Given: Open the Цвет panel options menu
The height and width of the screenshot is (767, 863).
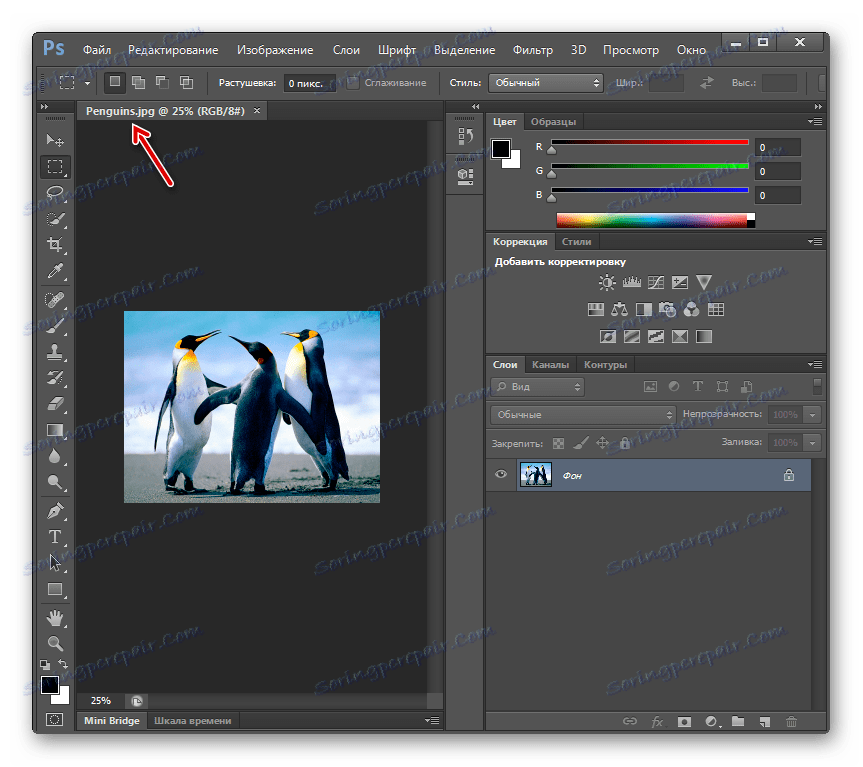Looking at the screenshot, I should [x=815, y=121].
